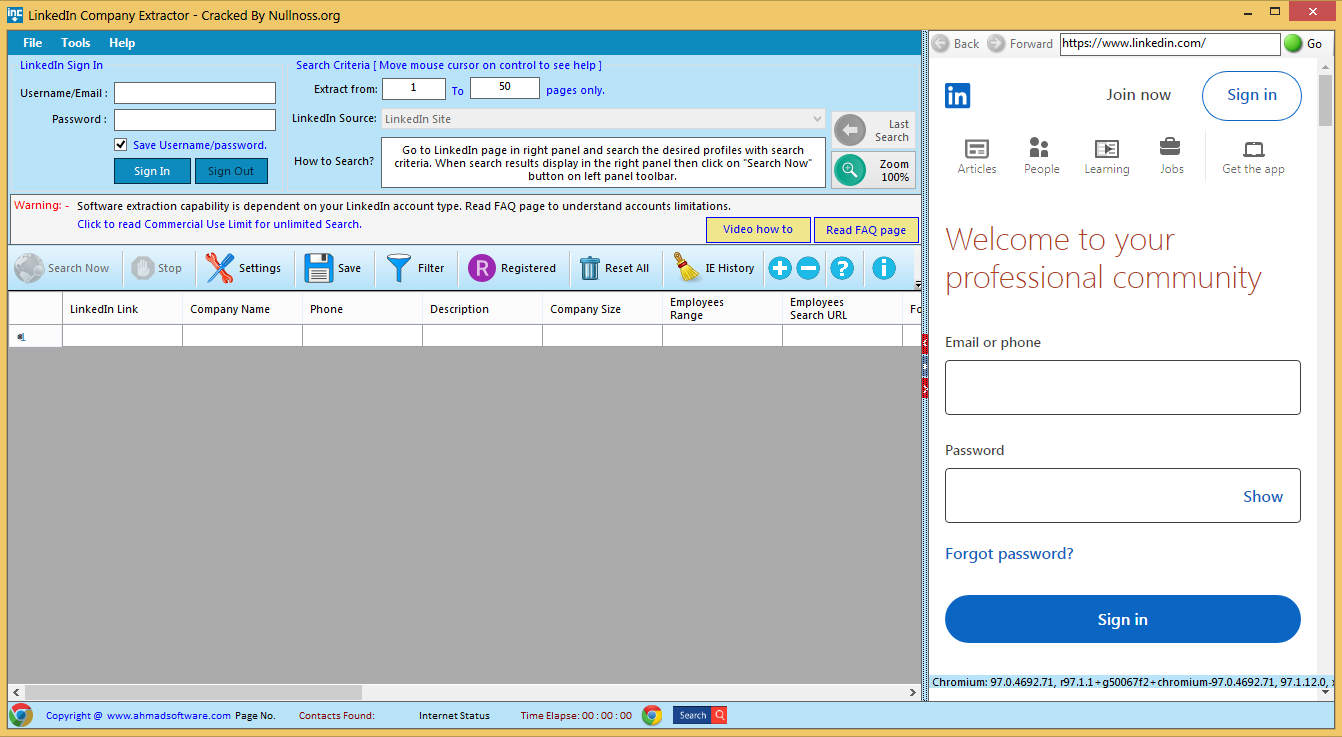Save results with the floppy disk icon

click(319, 268)
